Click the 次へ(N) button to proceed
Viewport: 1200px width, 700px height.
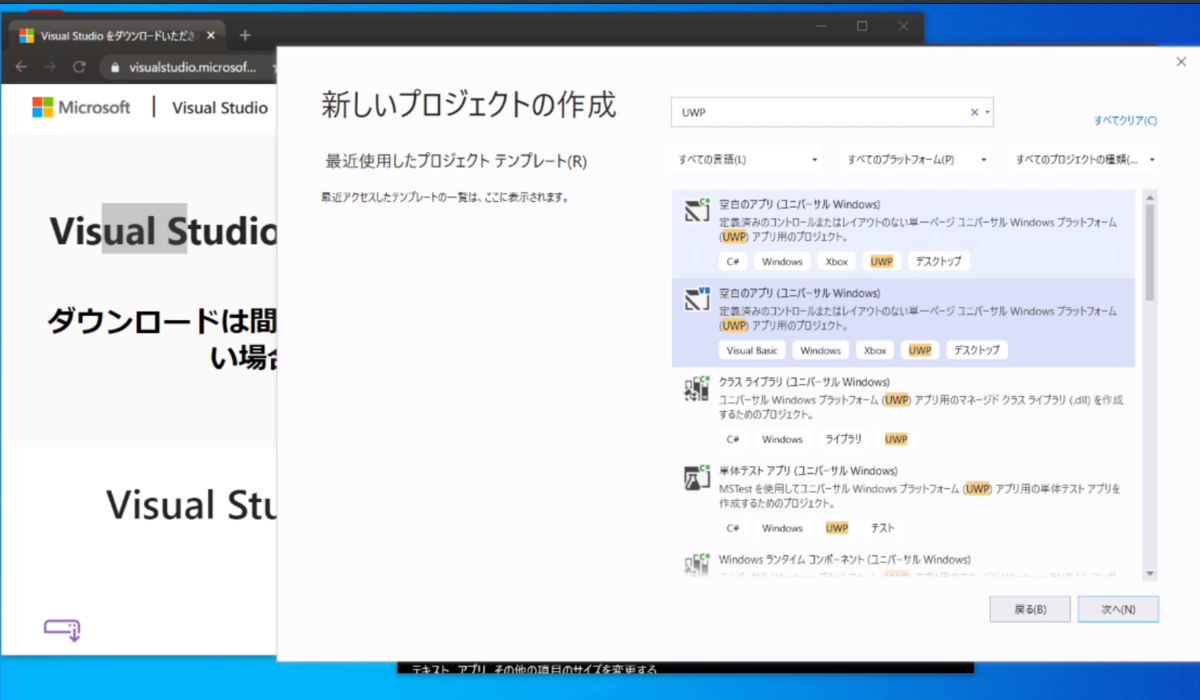pos(1118,609)
